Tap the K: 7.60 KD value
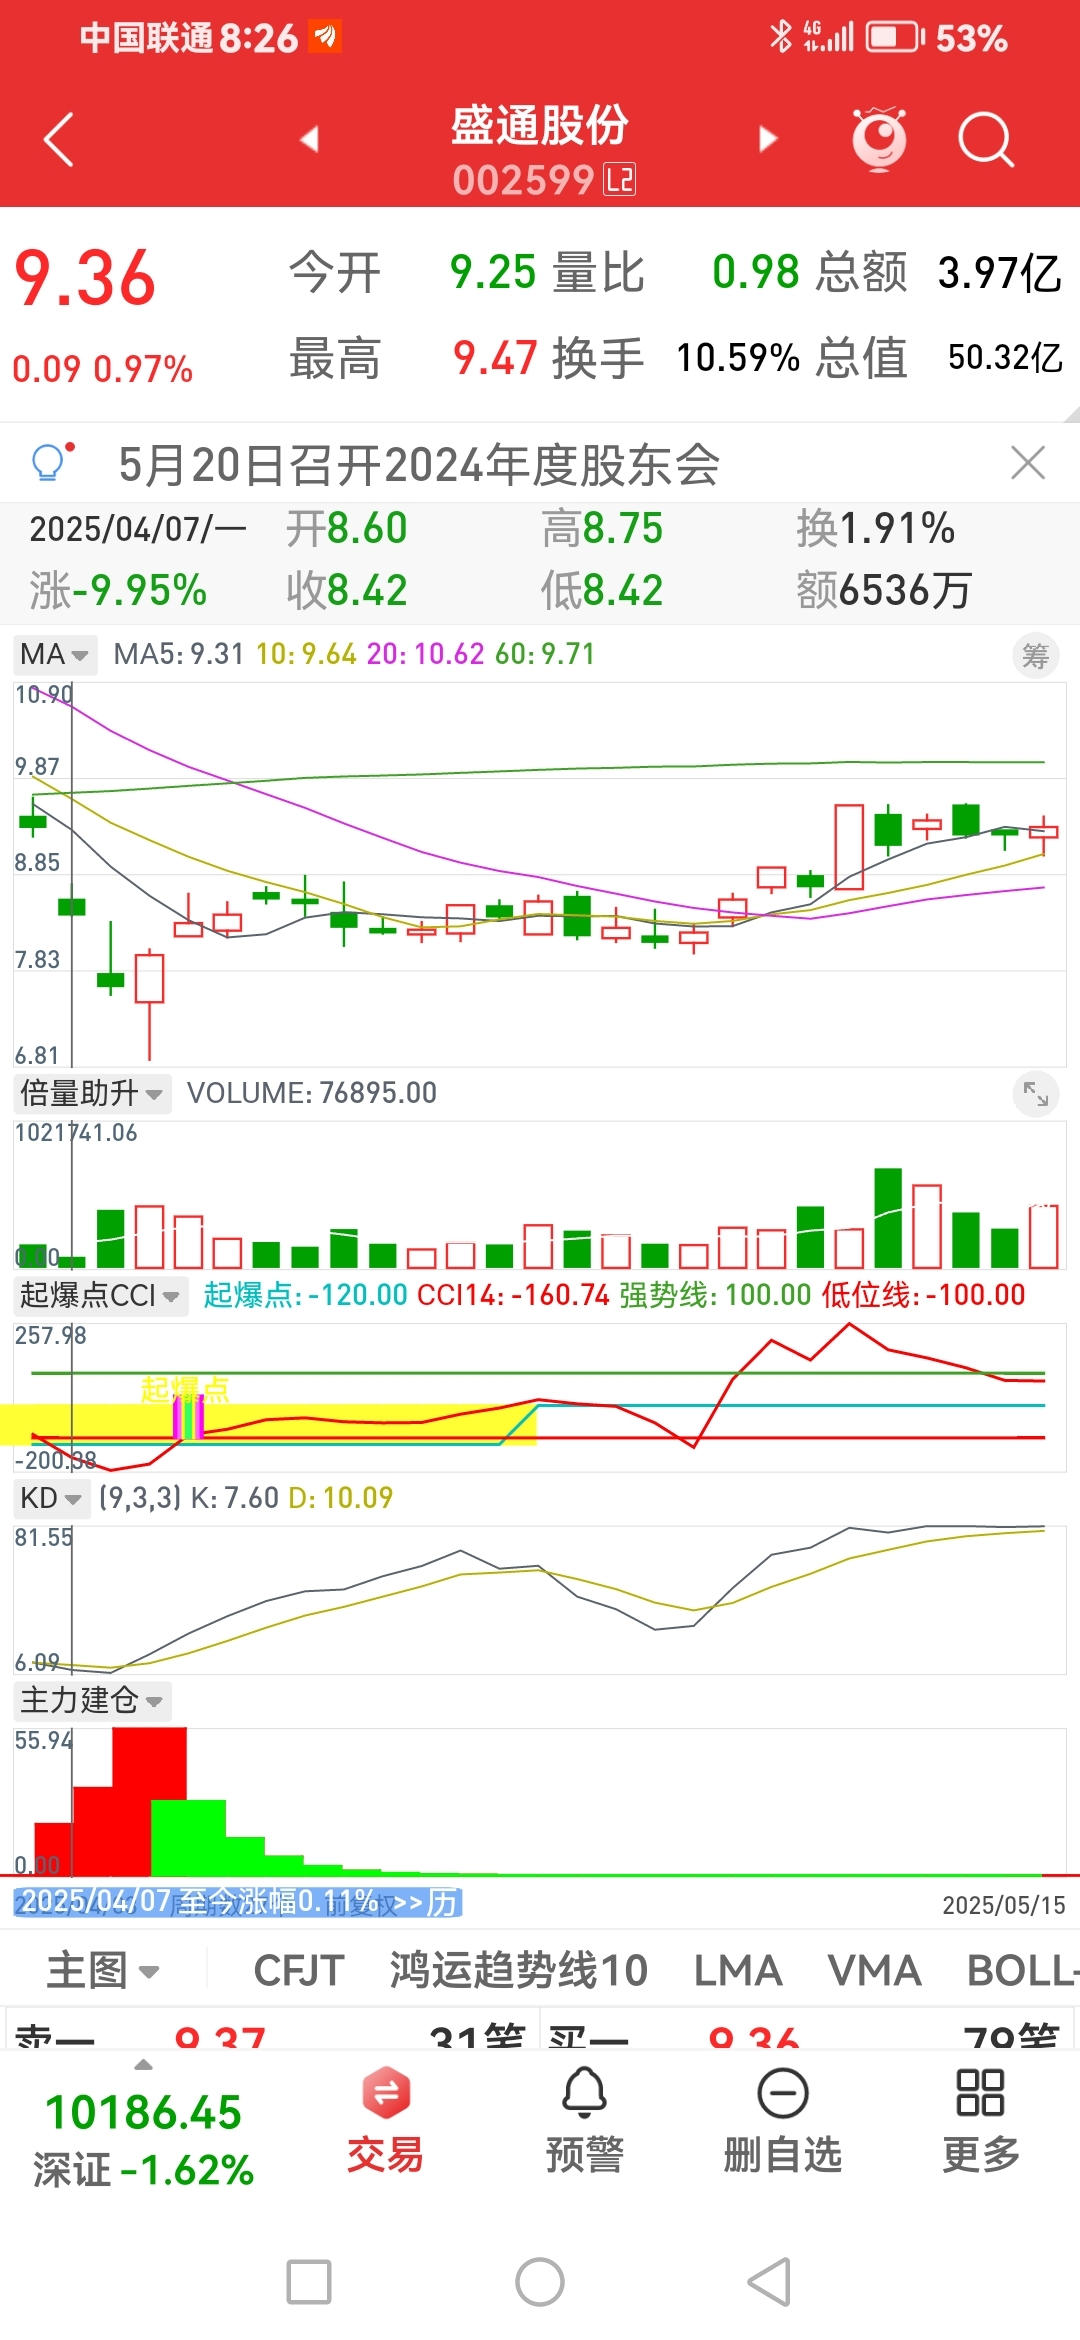 coord(235,1498)
